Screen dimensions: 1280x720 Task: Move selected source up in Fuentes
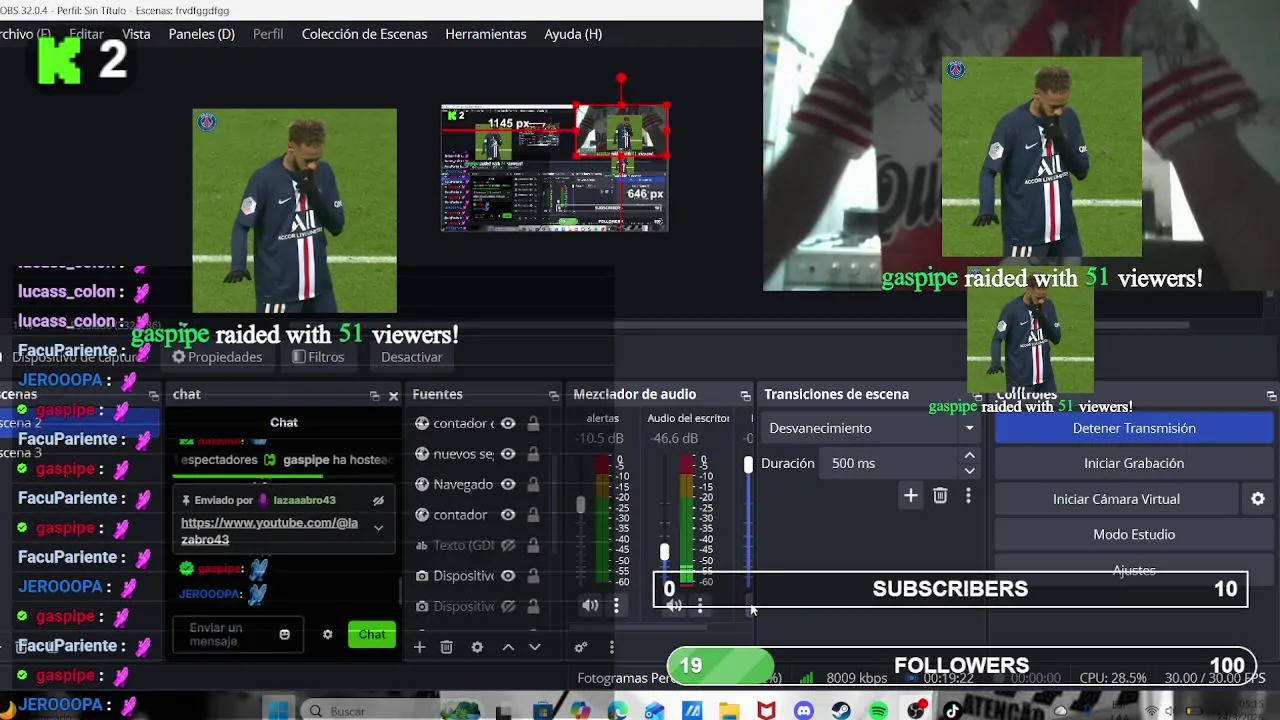click(508, 647)
